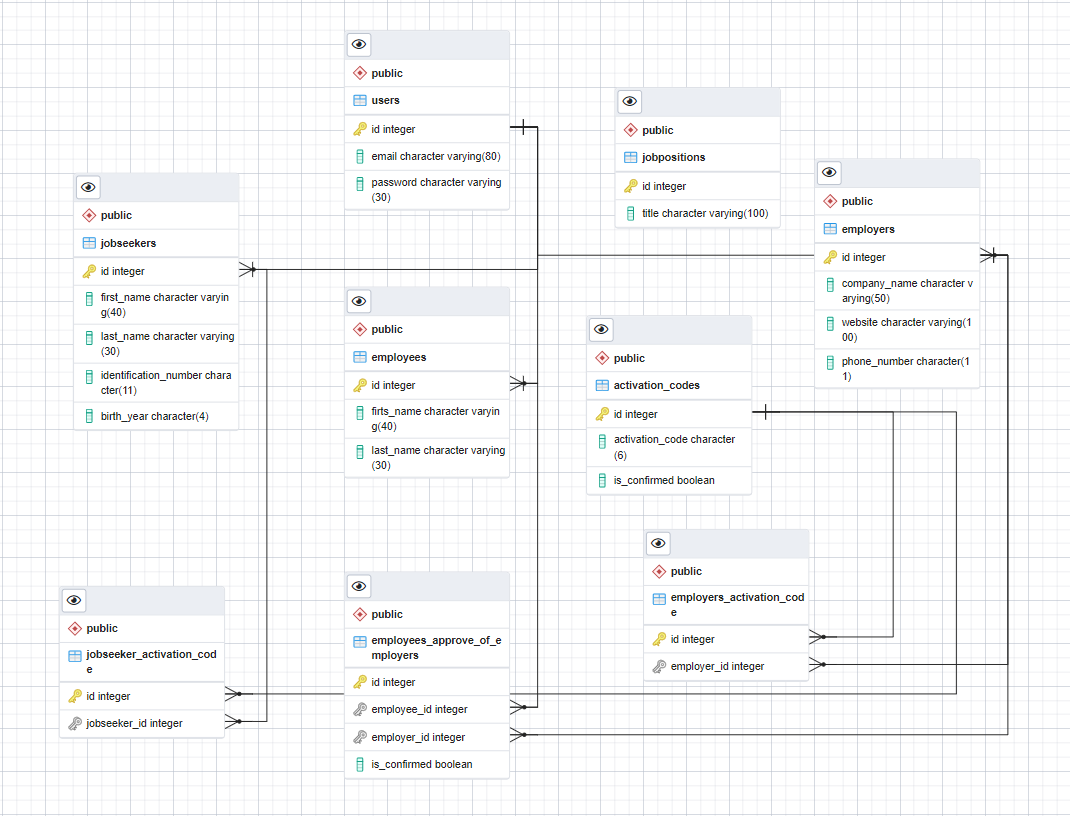
Task: Click the foreign key icon on jobseeker_id
Action: pyautogui.click(x=75, y=722)
